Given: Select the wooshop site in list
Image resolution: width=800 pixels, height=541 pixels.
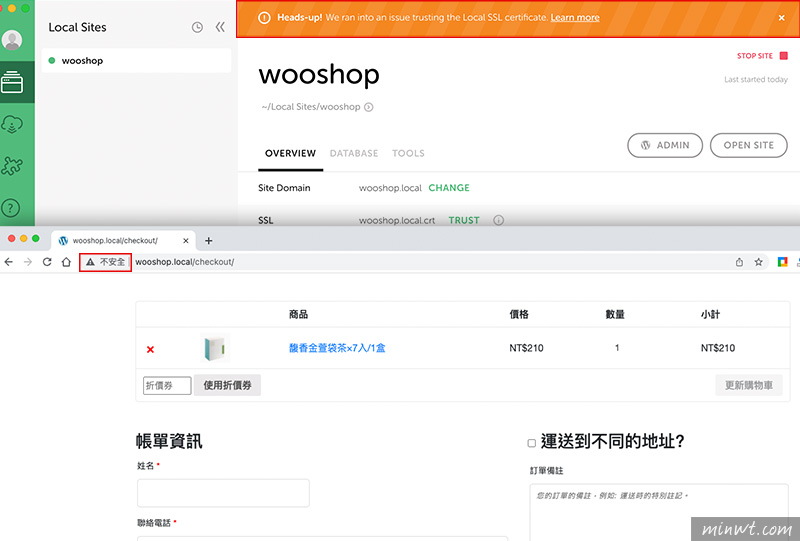Looking at the screenshot, I should [136, 61].
